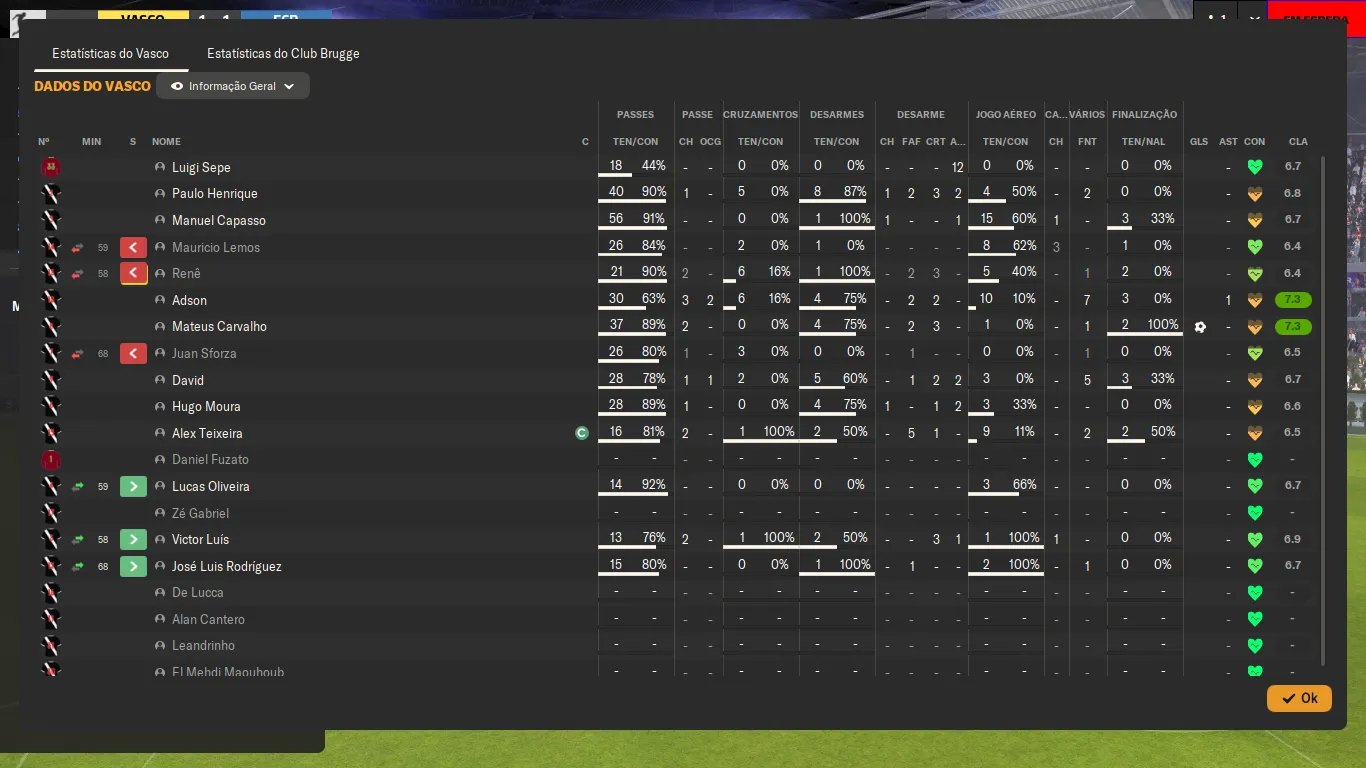The width and height of the screenshot is (1366, 768).
Task: Open player Adson
Action: 189,300
